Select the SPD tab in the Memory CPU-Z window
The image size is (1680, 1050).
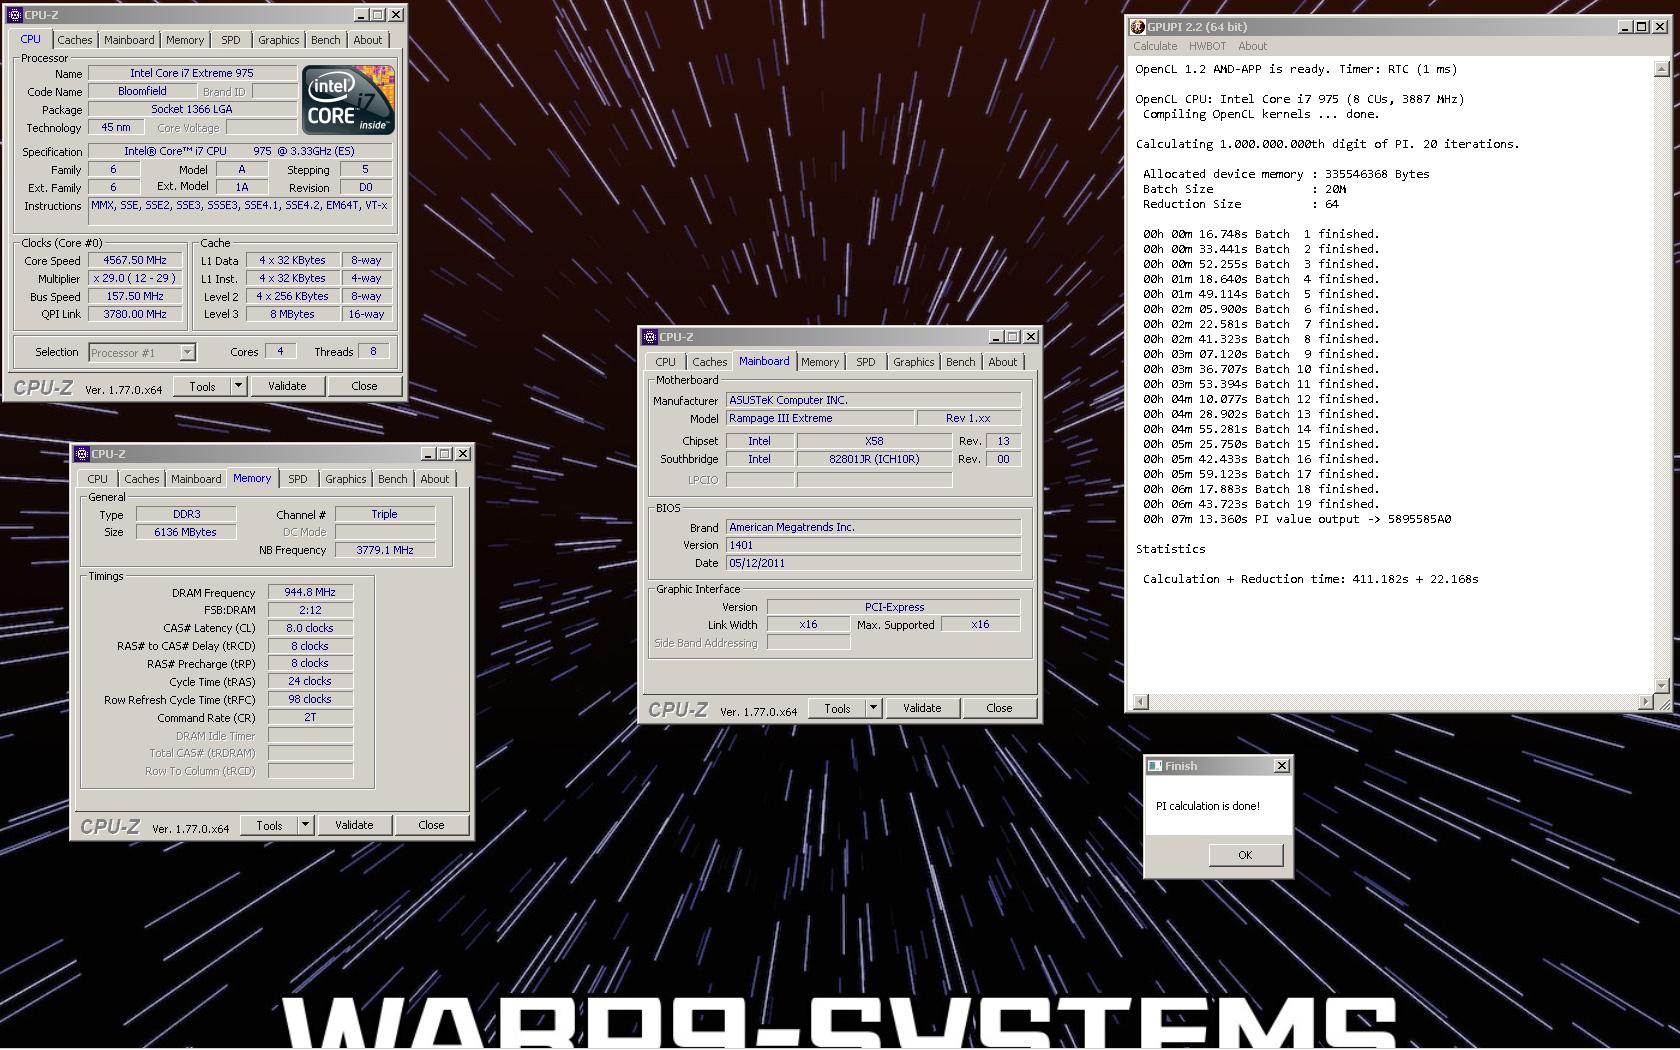point(298,479)
